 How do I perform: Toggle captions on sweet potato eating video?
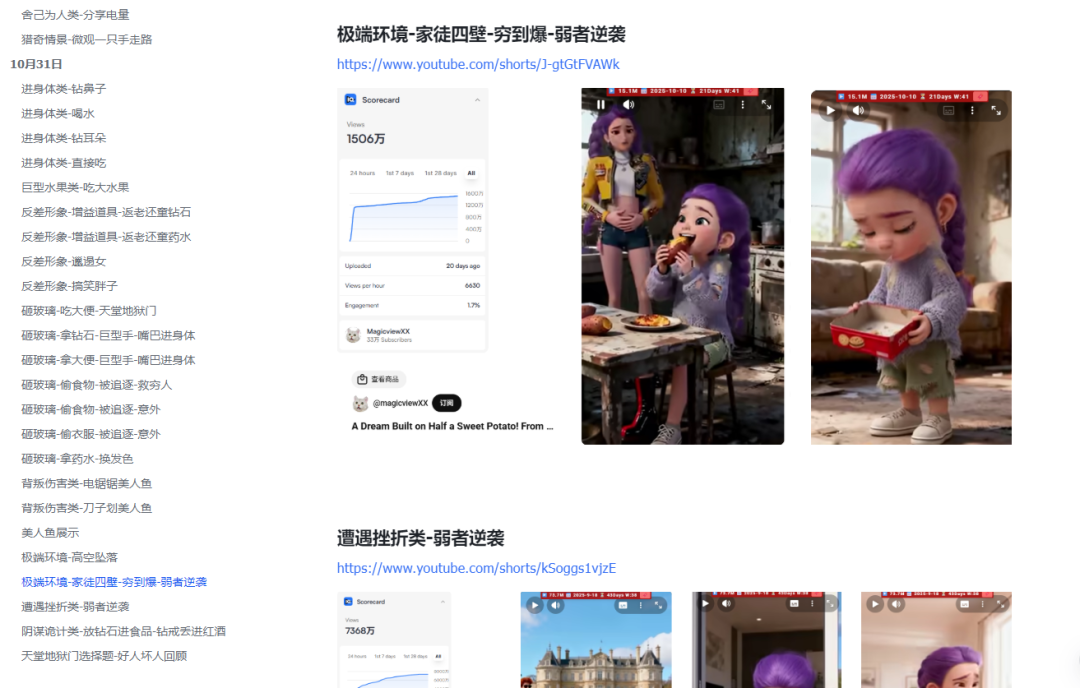point(719,105)
